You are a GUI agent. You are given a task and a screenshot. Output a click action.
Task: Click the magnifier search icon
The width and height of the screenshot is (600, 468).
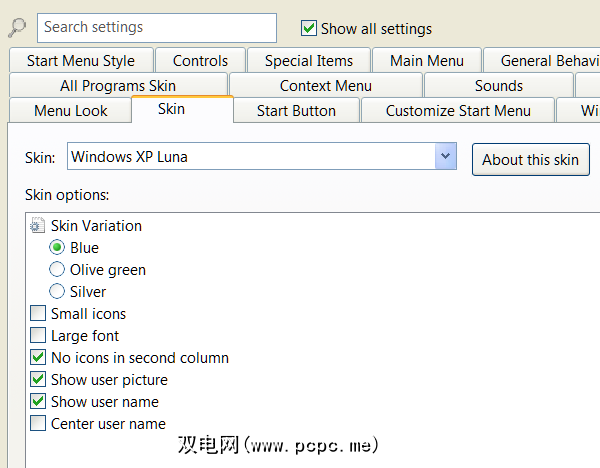(17, 28)
